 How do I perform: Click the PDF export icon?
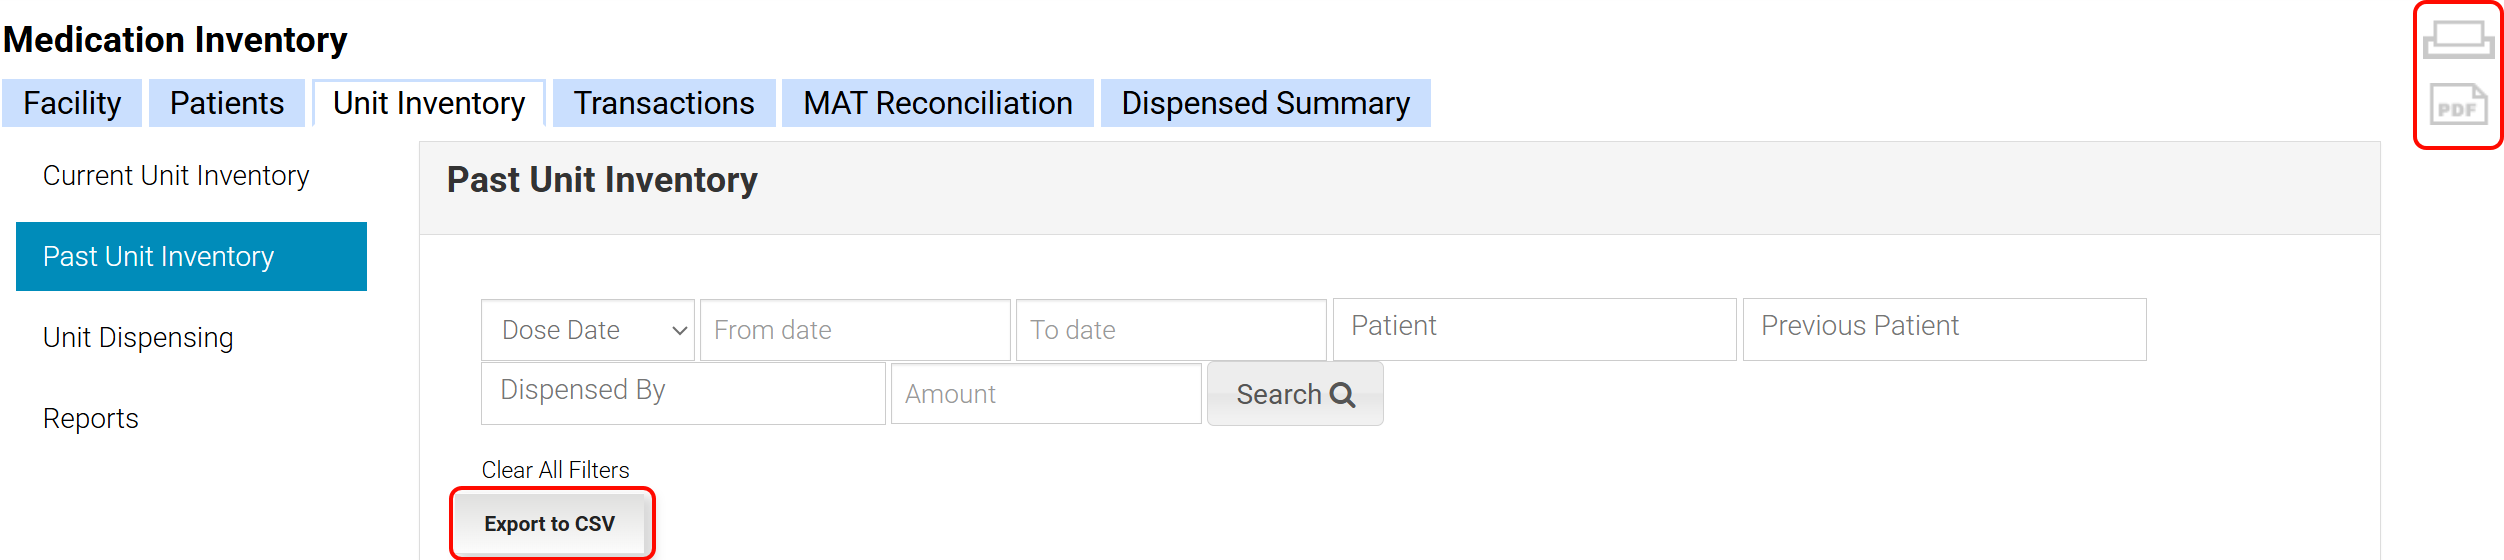2457,105
